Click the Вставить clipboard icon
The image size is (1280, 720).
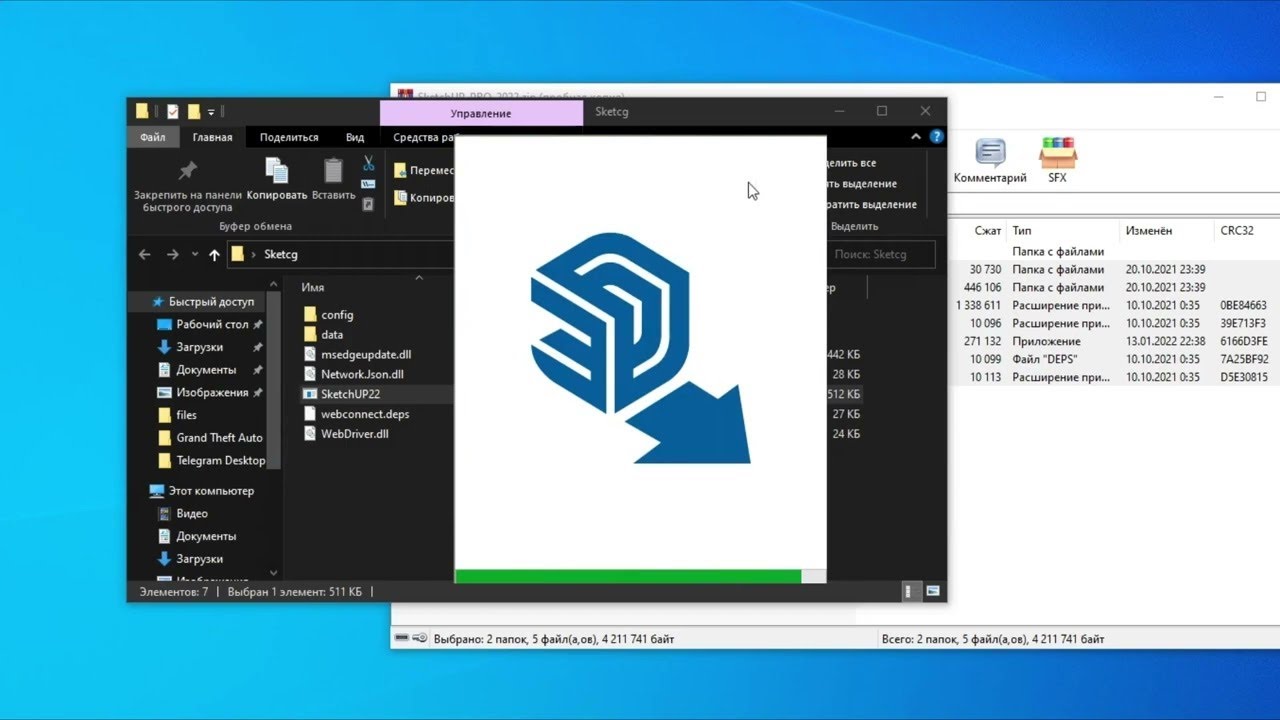coord(333,170)
